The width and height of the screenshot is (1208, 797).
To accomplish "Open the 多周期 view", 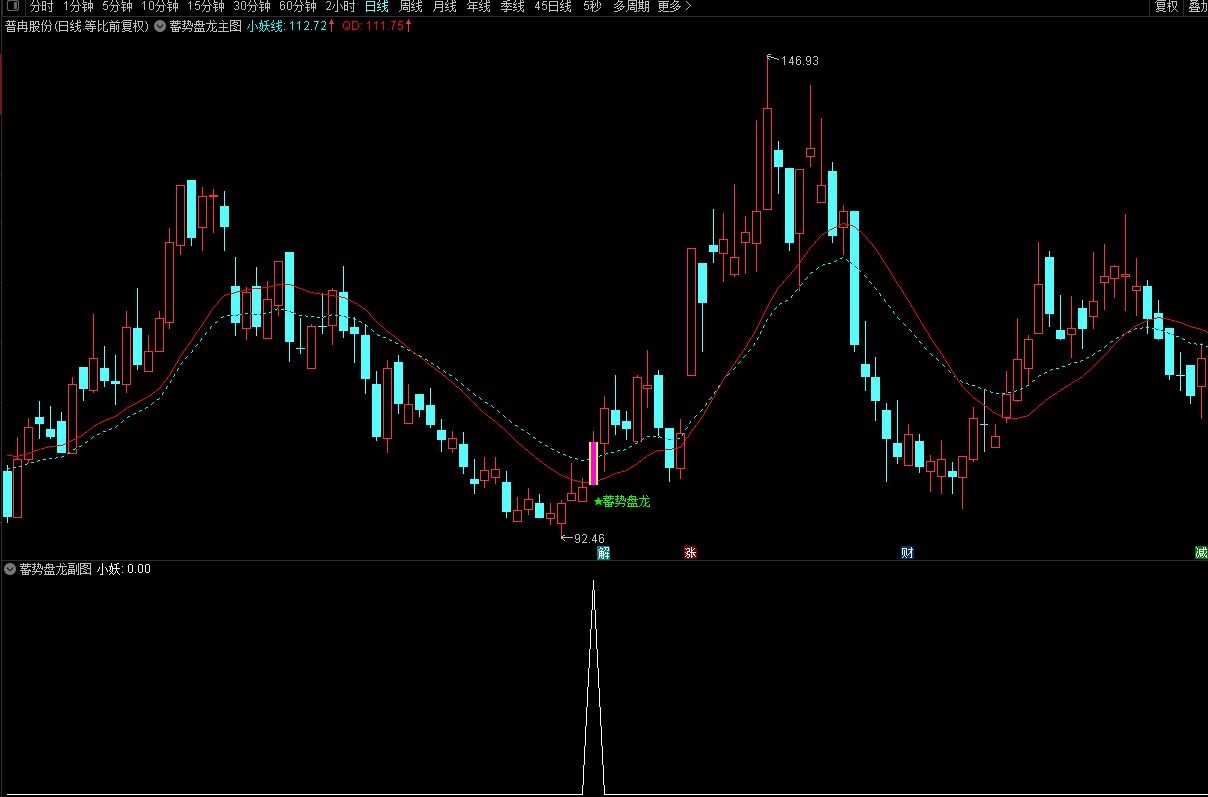I will coord(631,6).
